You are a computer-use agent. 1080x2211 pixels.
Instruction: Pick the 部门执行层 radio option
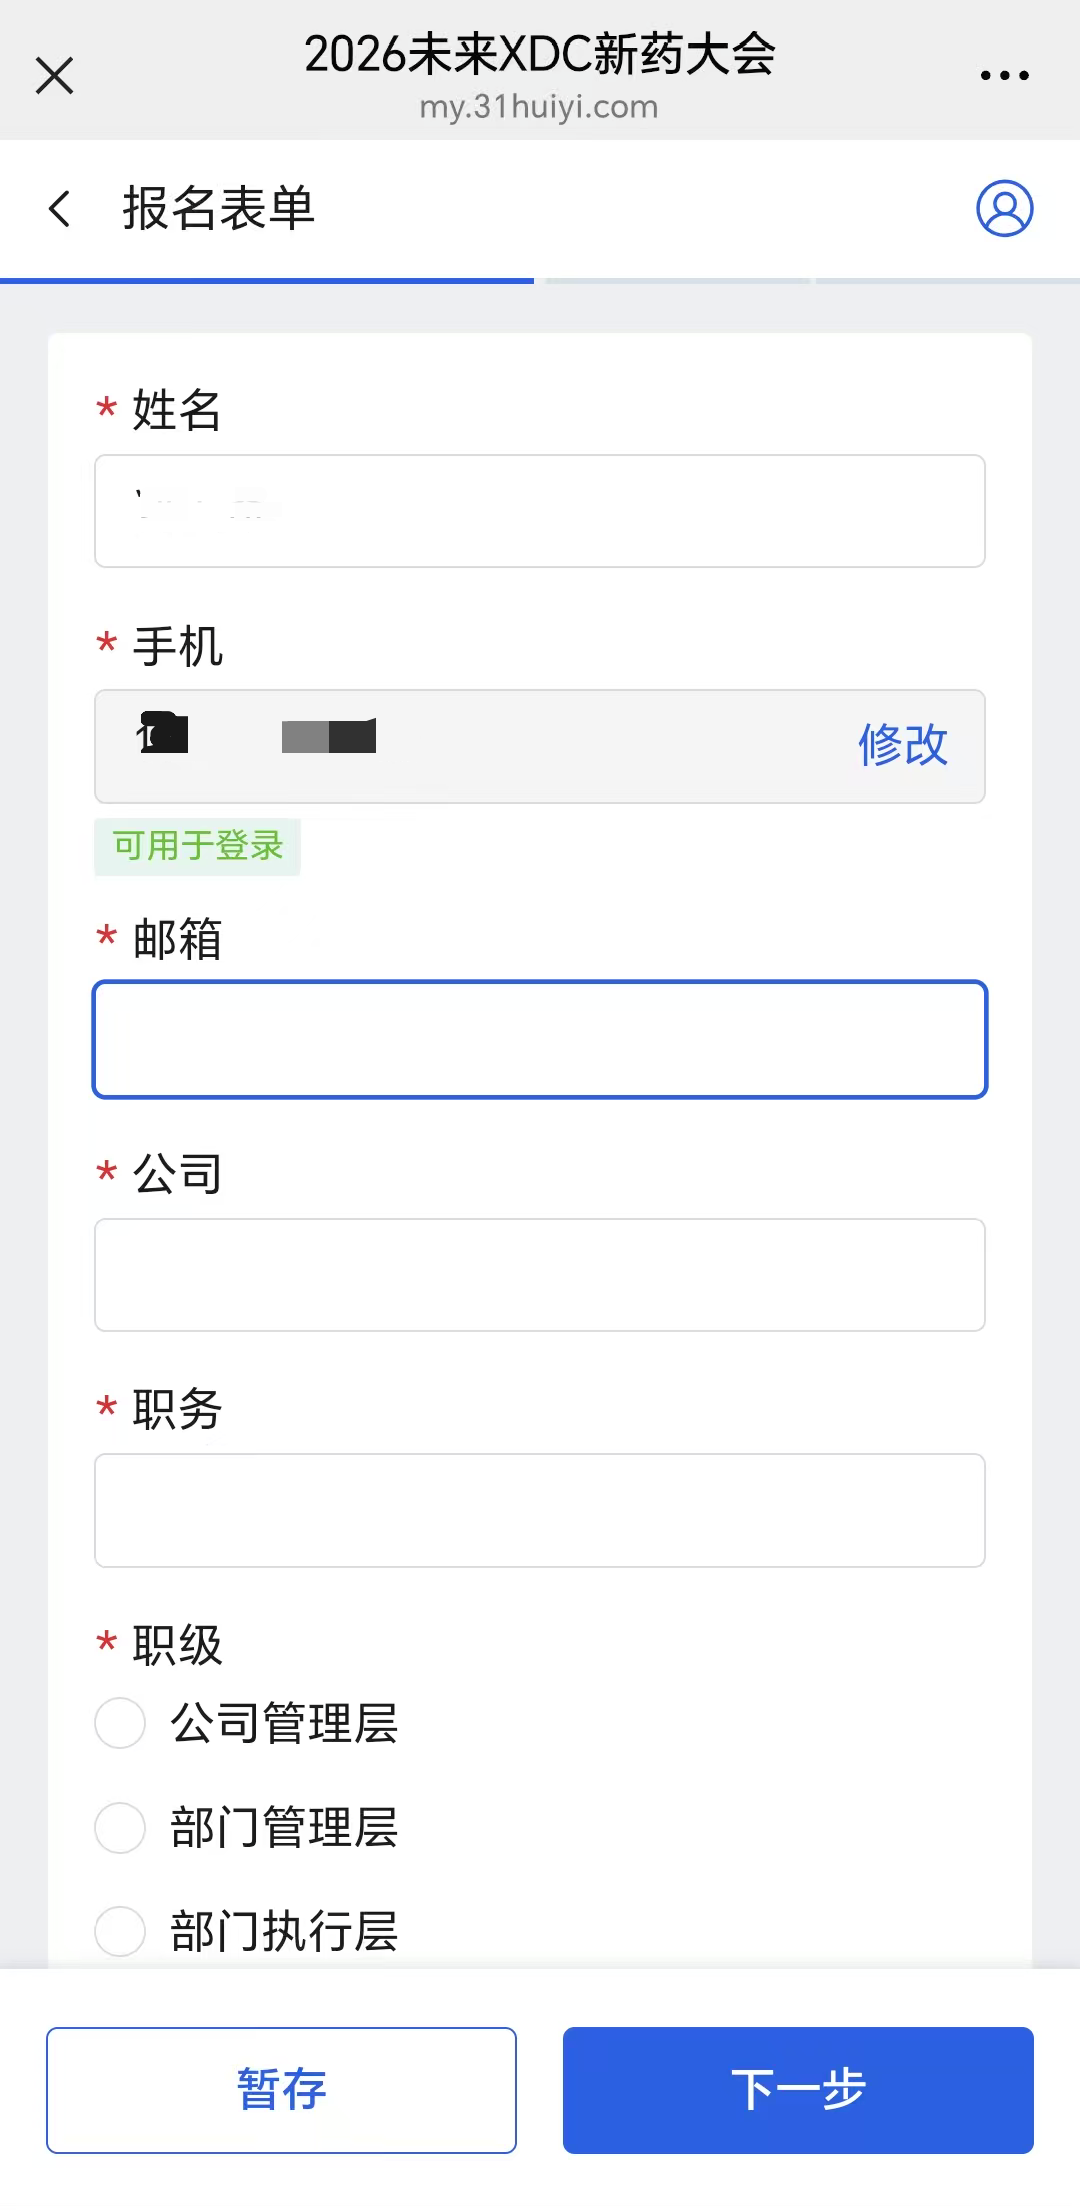(x=120, y=1931)
